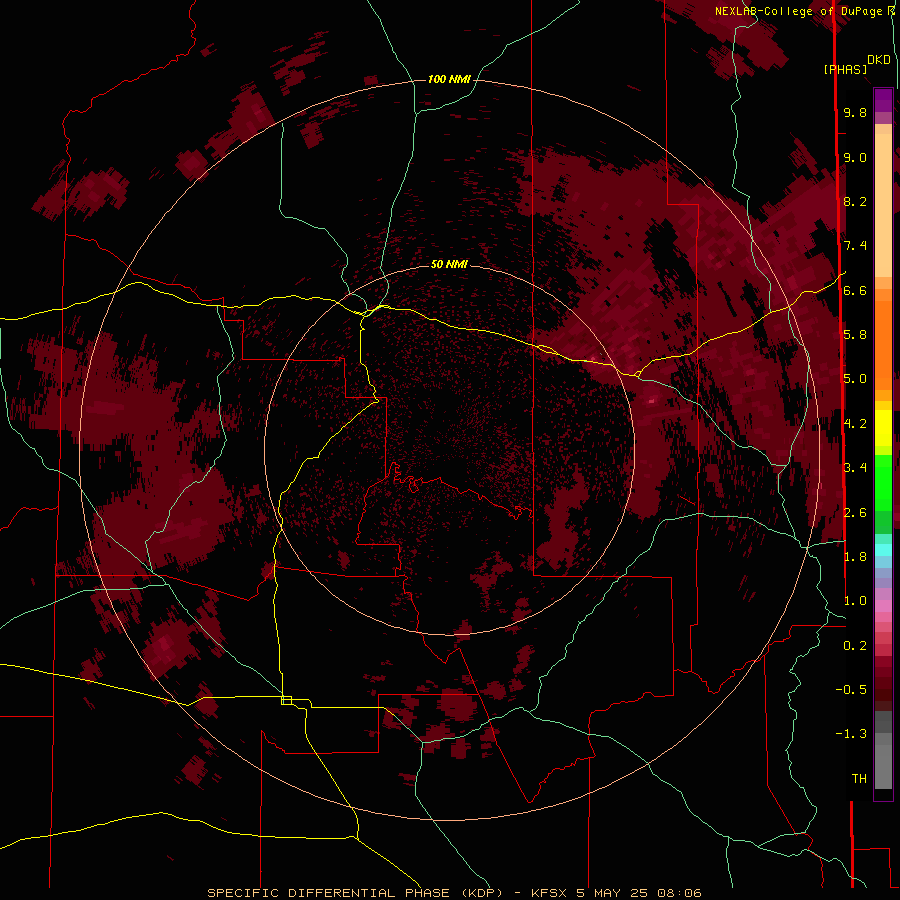Click the "8.2" scale value
This screenshot has width=900, height=900.
pyautogui.click(x=855, y=201)
